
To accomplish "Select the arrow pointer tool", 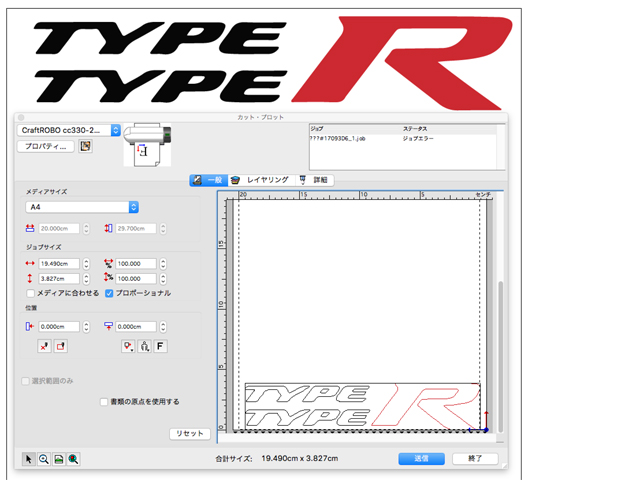I will [29, 459].
